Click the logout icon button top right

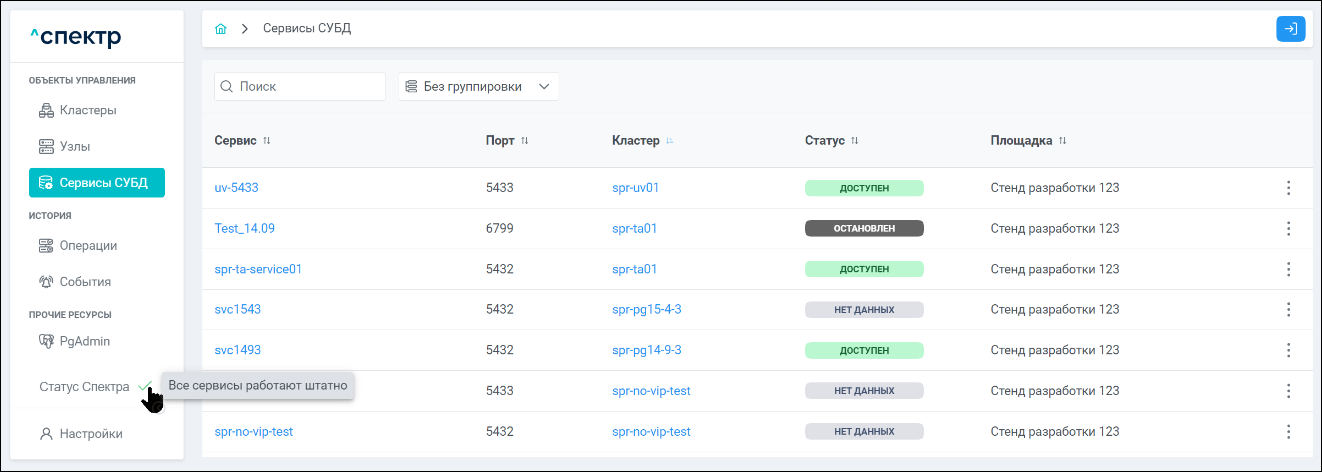point(1291,29)
